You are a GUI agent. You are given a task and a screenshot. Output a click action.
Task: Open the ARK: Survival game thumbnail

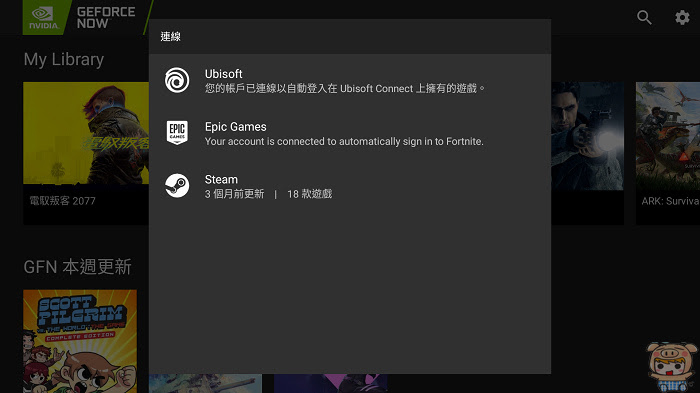(x=668, y=136)
